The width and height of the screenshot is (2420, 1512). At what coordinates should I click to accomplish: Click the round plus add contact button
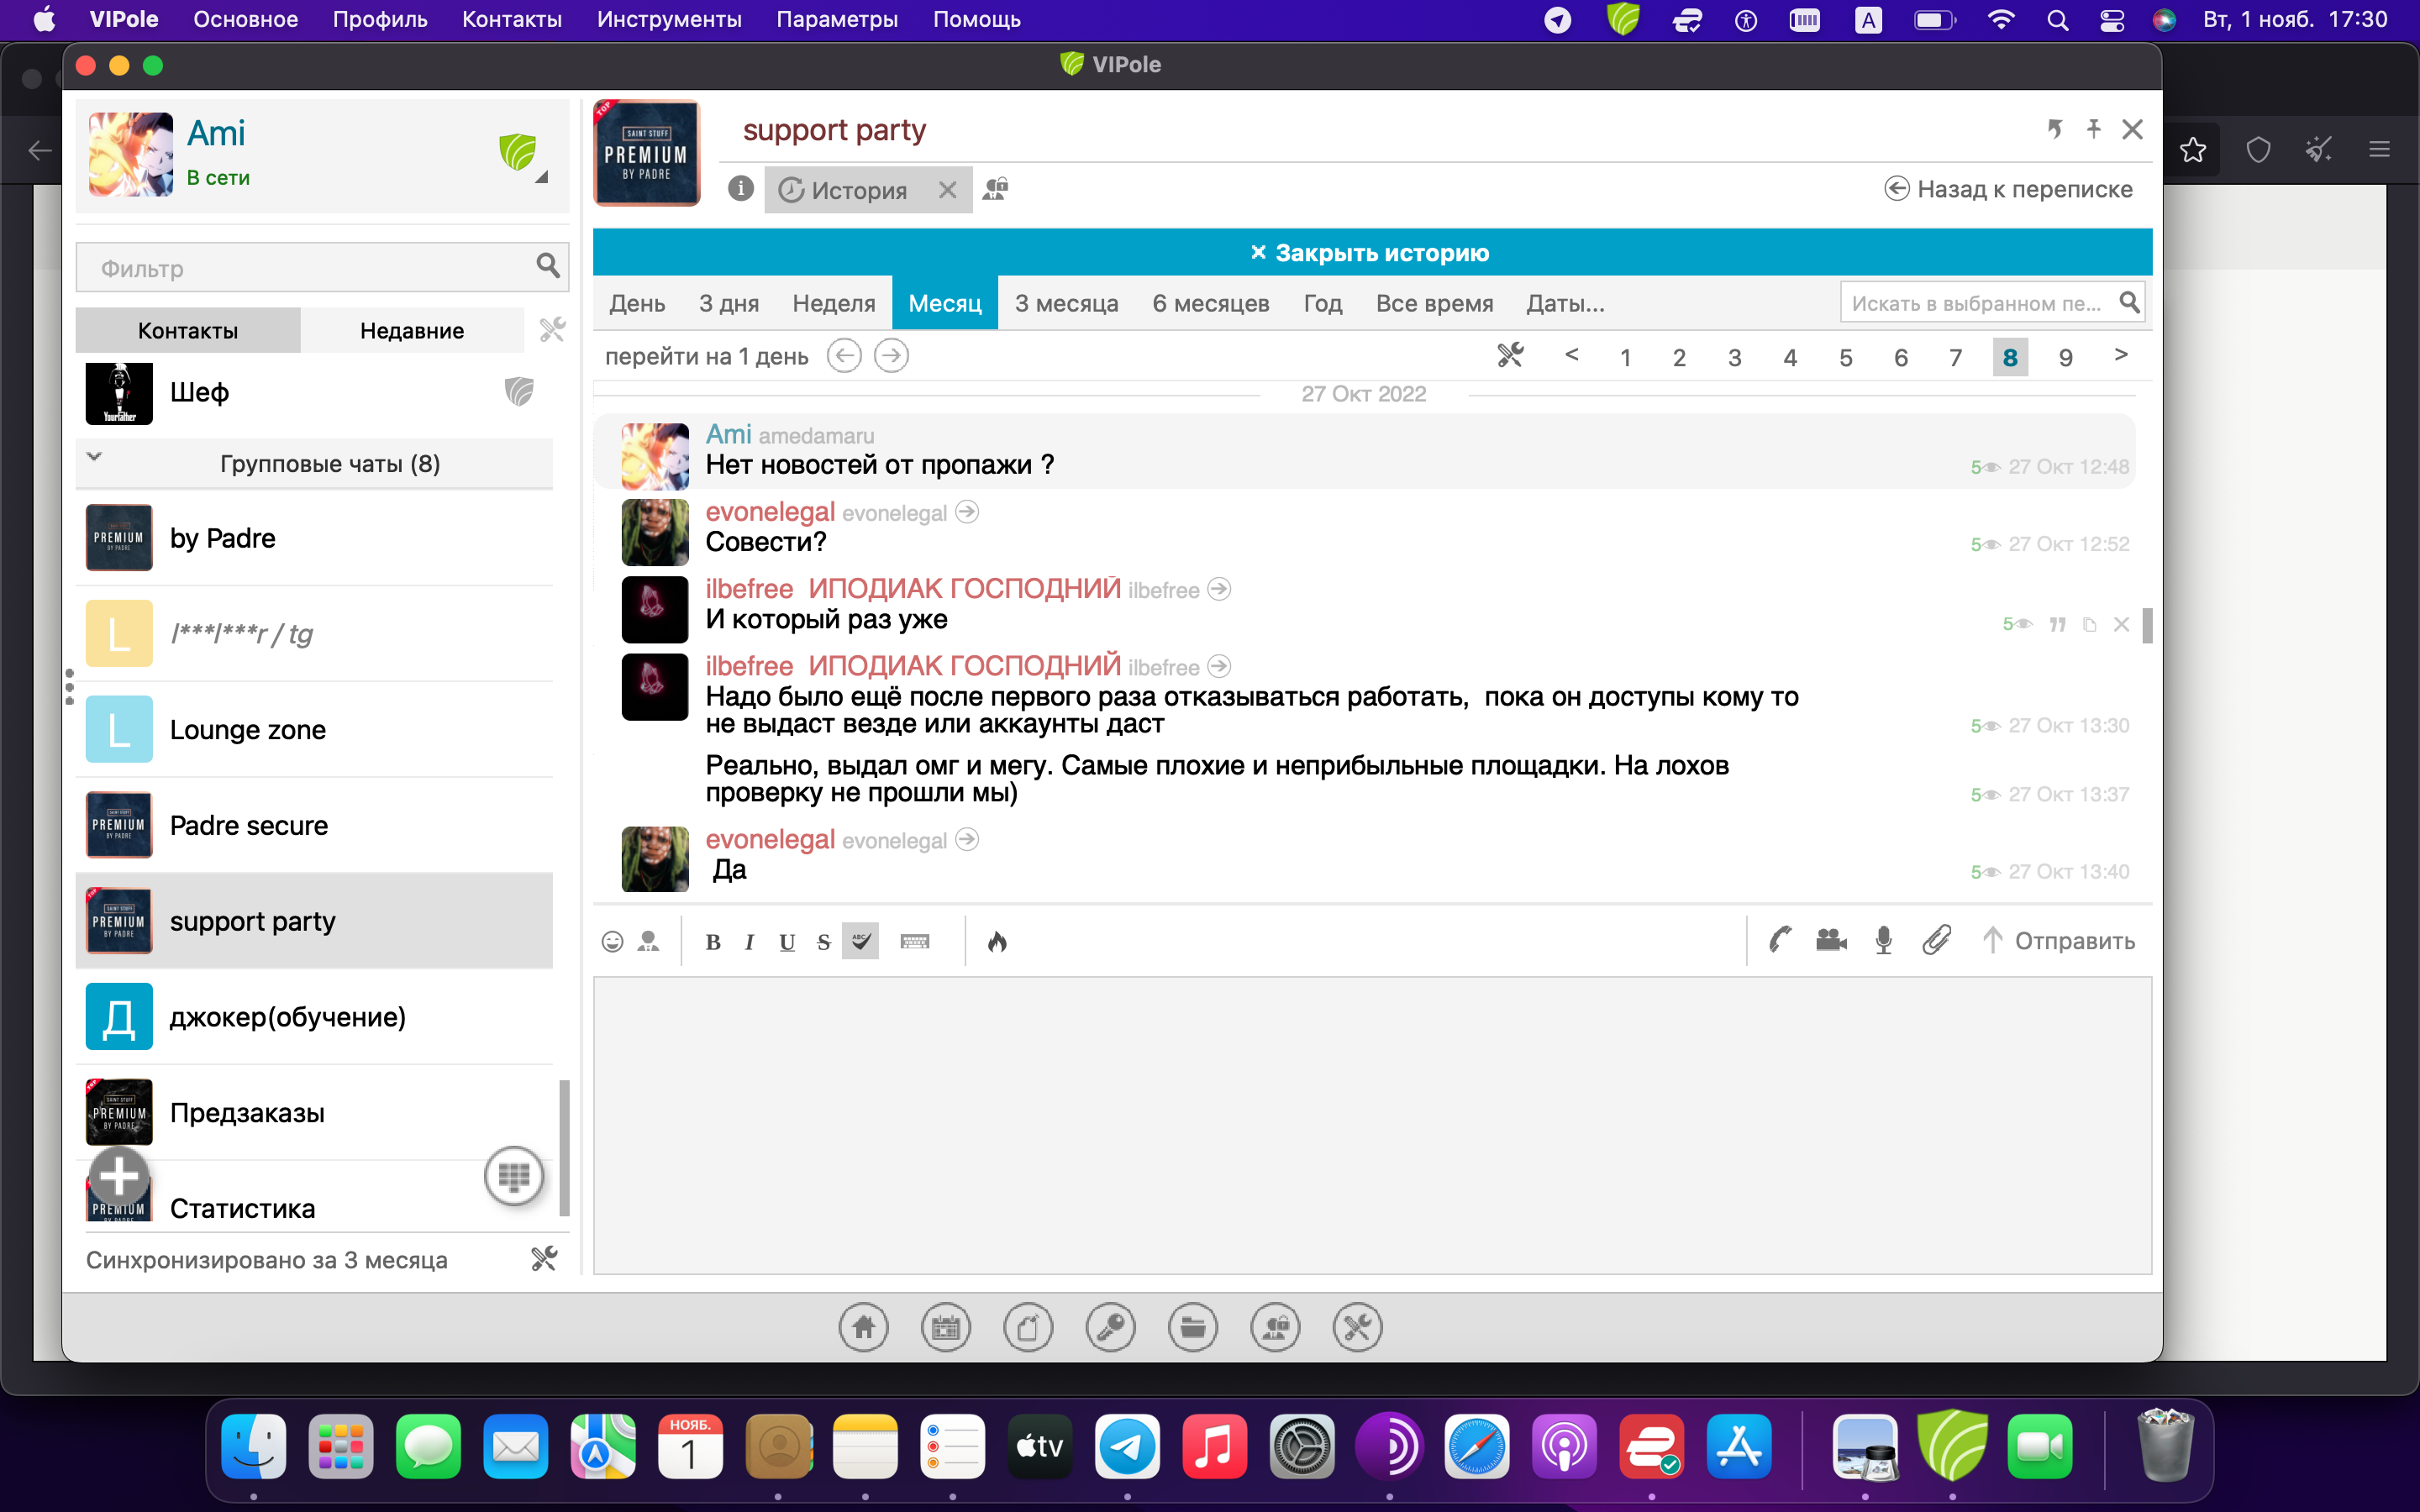[x=119, y=1176]
